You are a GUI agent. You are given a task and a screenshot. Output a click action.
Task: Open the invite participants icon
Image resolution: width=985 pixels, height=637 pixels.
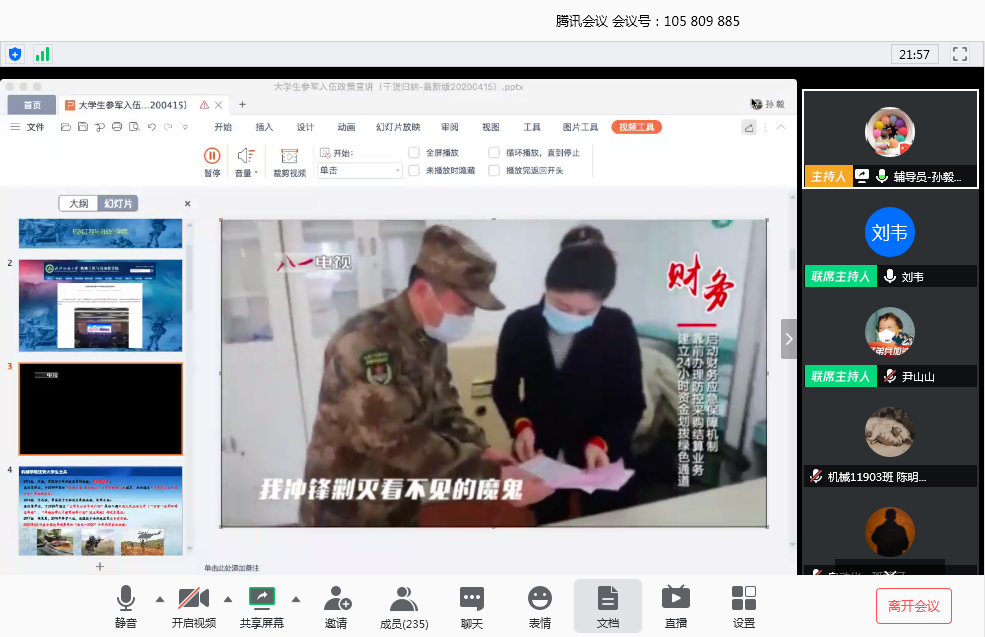(x=336, y=599)
